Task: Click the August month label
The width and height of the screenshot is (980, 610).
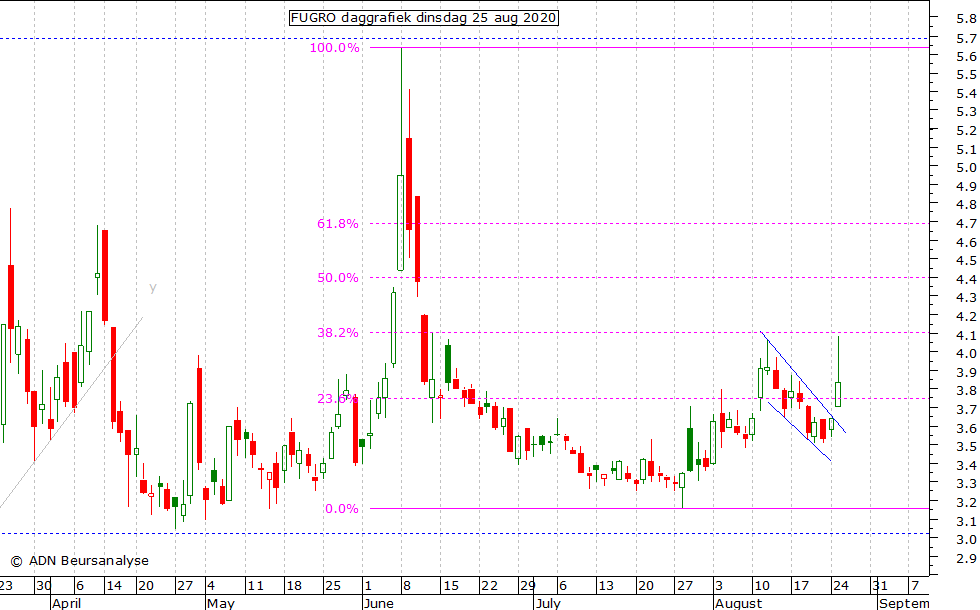Action: [739, 603]
